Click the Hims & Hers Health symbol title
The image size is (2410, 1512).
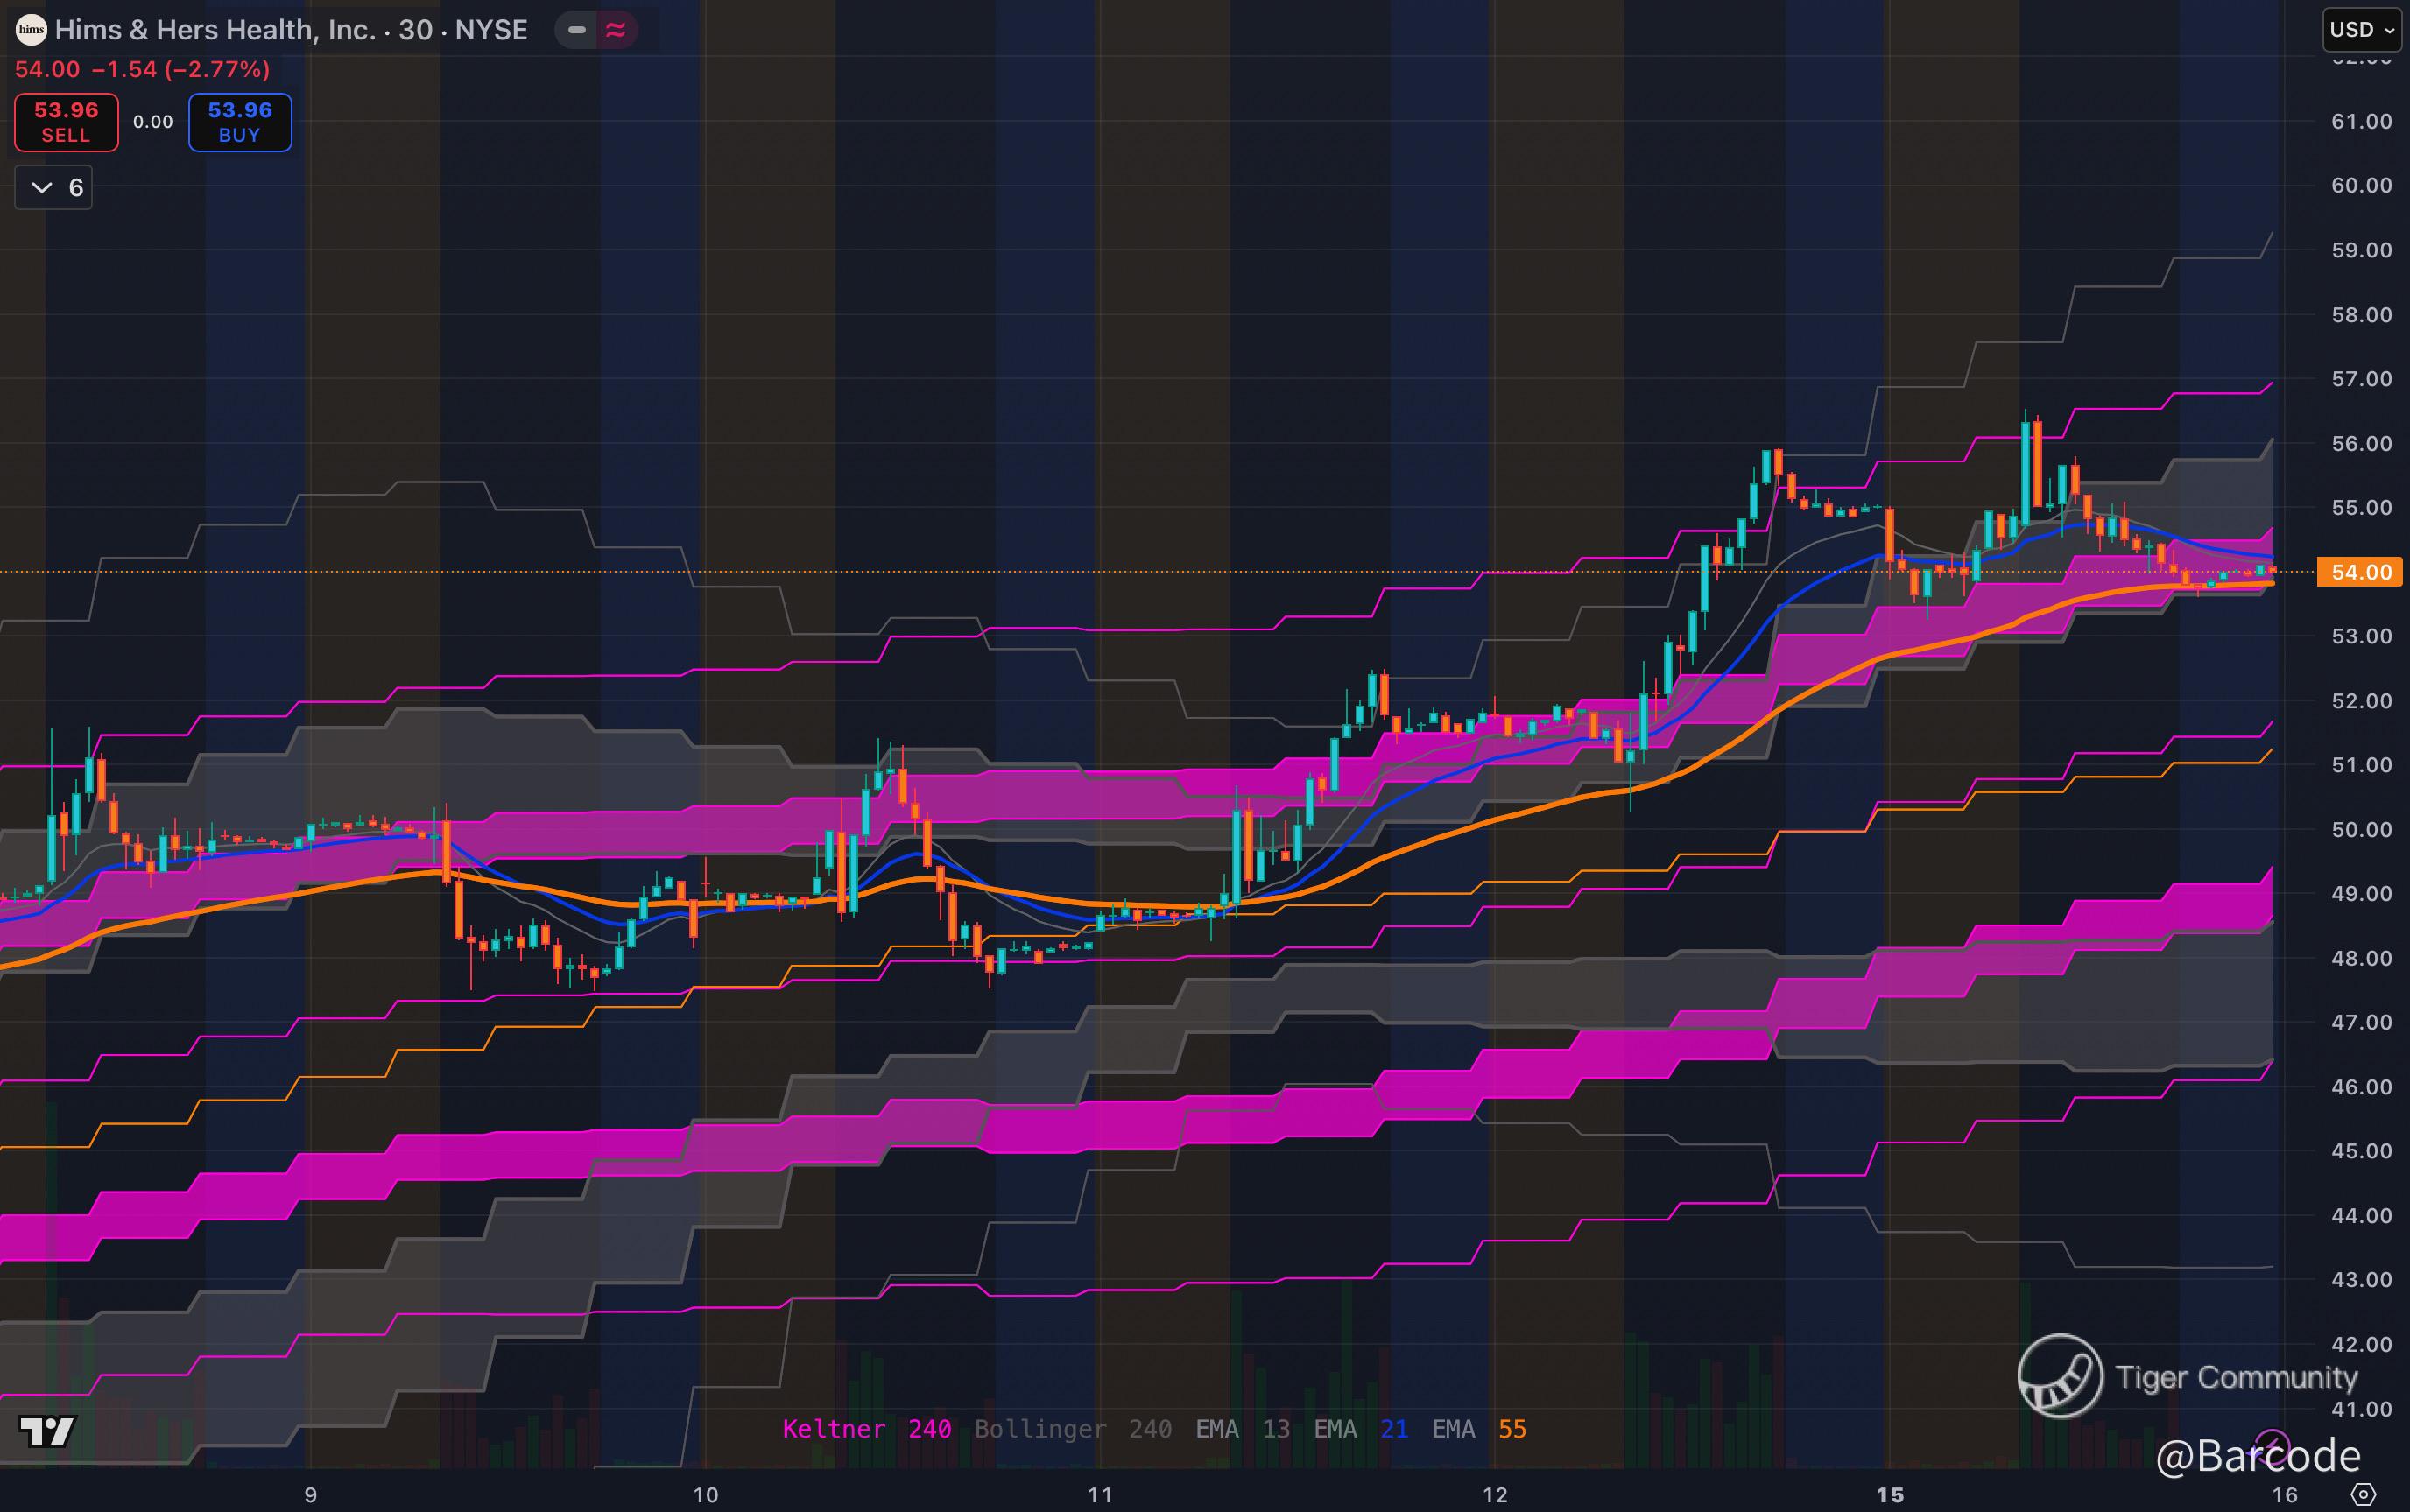pyautogui.click(x=290, y=30)
